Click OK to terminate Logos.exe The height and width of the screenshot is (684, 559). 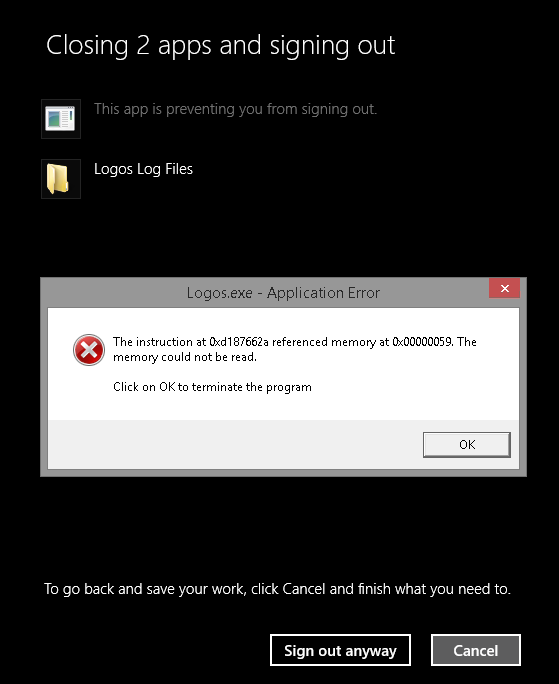tap(466, 445)
